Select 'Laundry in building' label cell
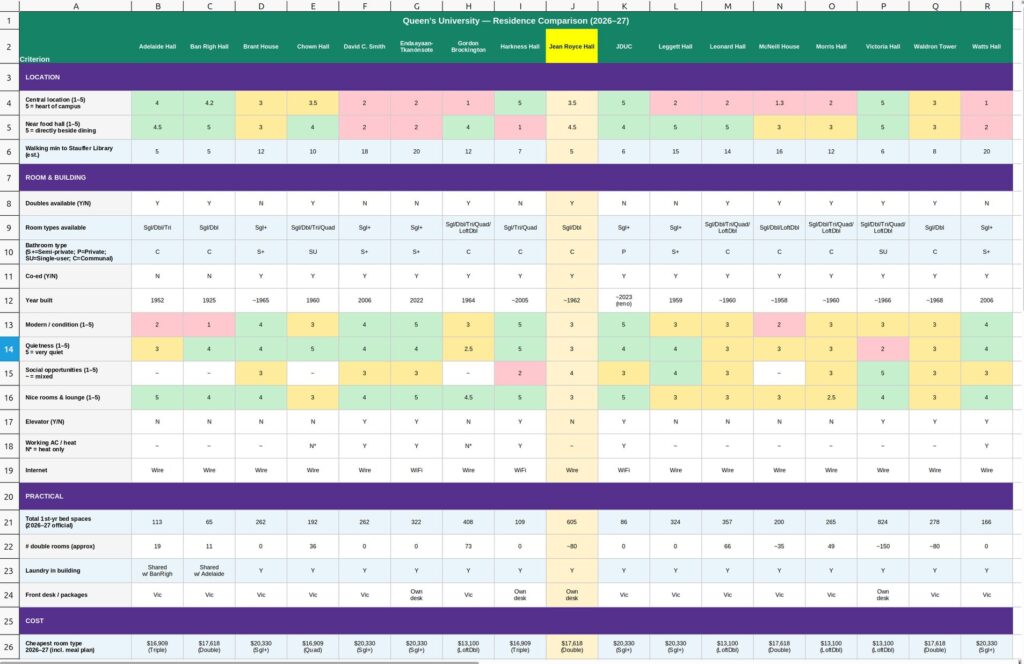Screen dimensions: 1024x664 click(x=76, y=571)
